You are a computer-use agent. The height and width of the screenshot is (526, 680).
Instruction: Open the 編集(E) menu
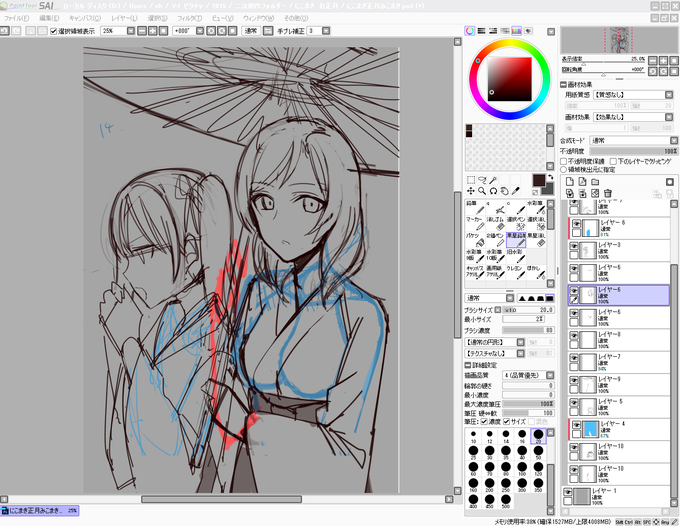pyautogui.click(x=49, y=18)
